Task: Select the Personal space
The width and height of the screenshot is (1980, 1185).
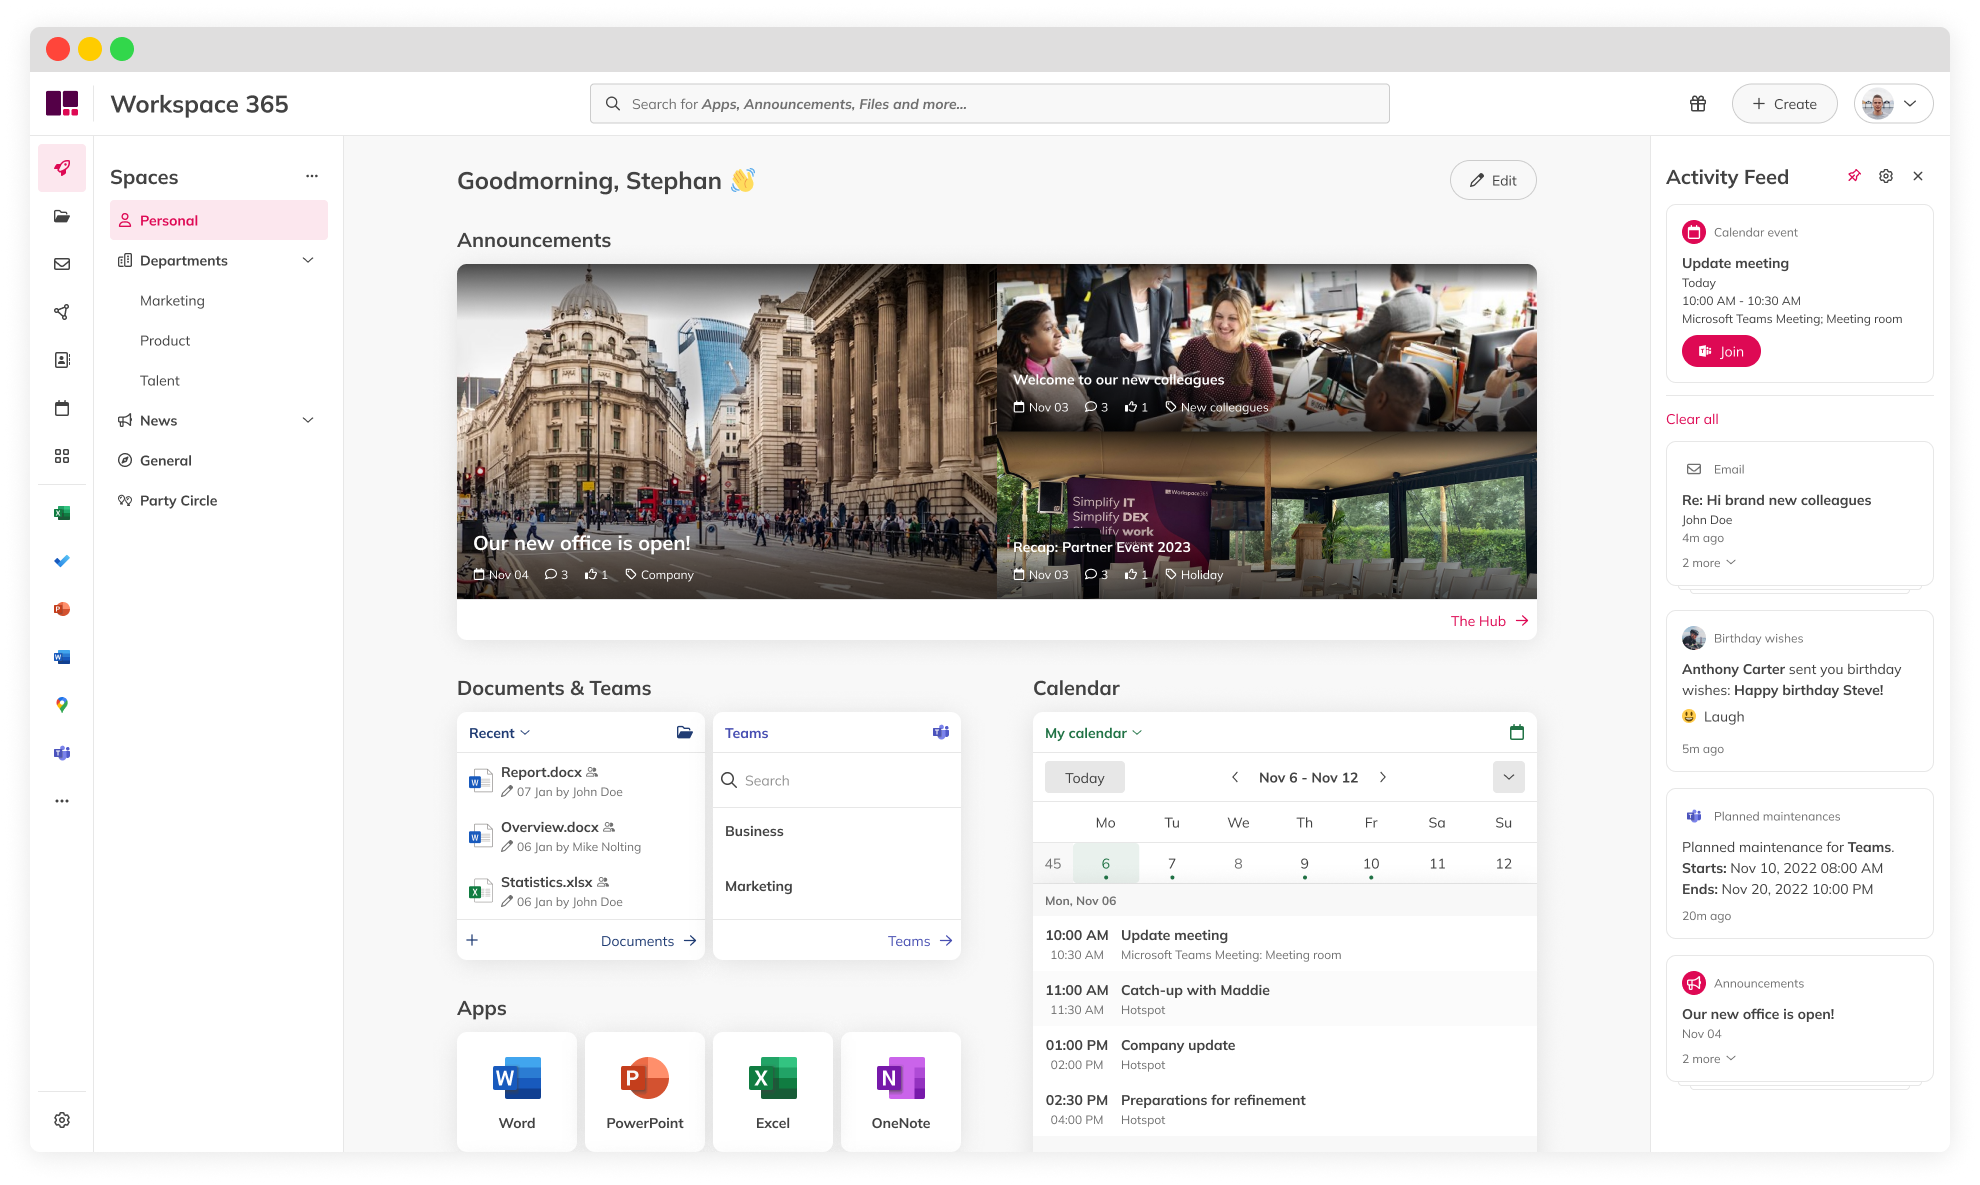Action: coord(219,220)
